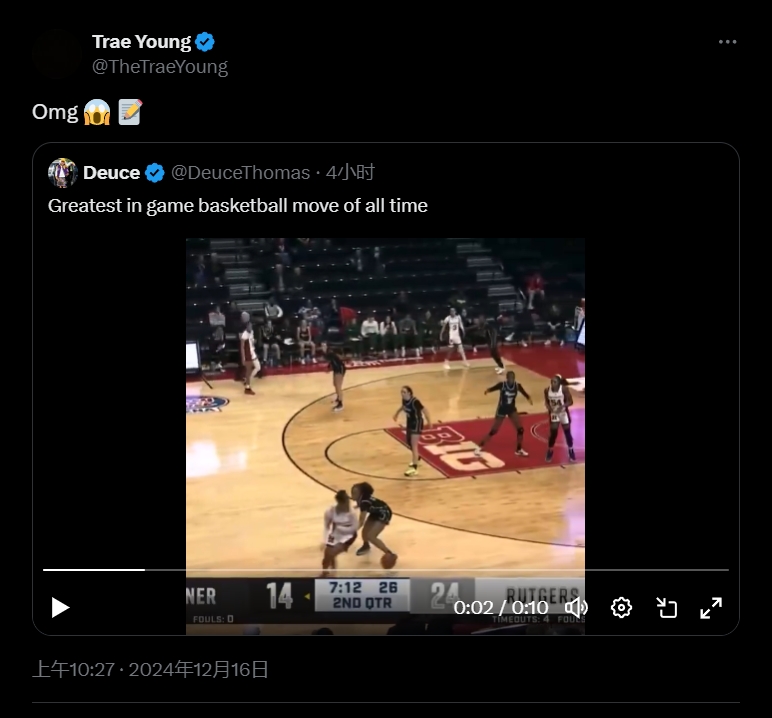Enter picture-in-picture mini player mode
This screenshot has height=718, width=772.
(x=667, y=607)
